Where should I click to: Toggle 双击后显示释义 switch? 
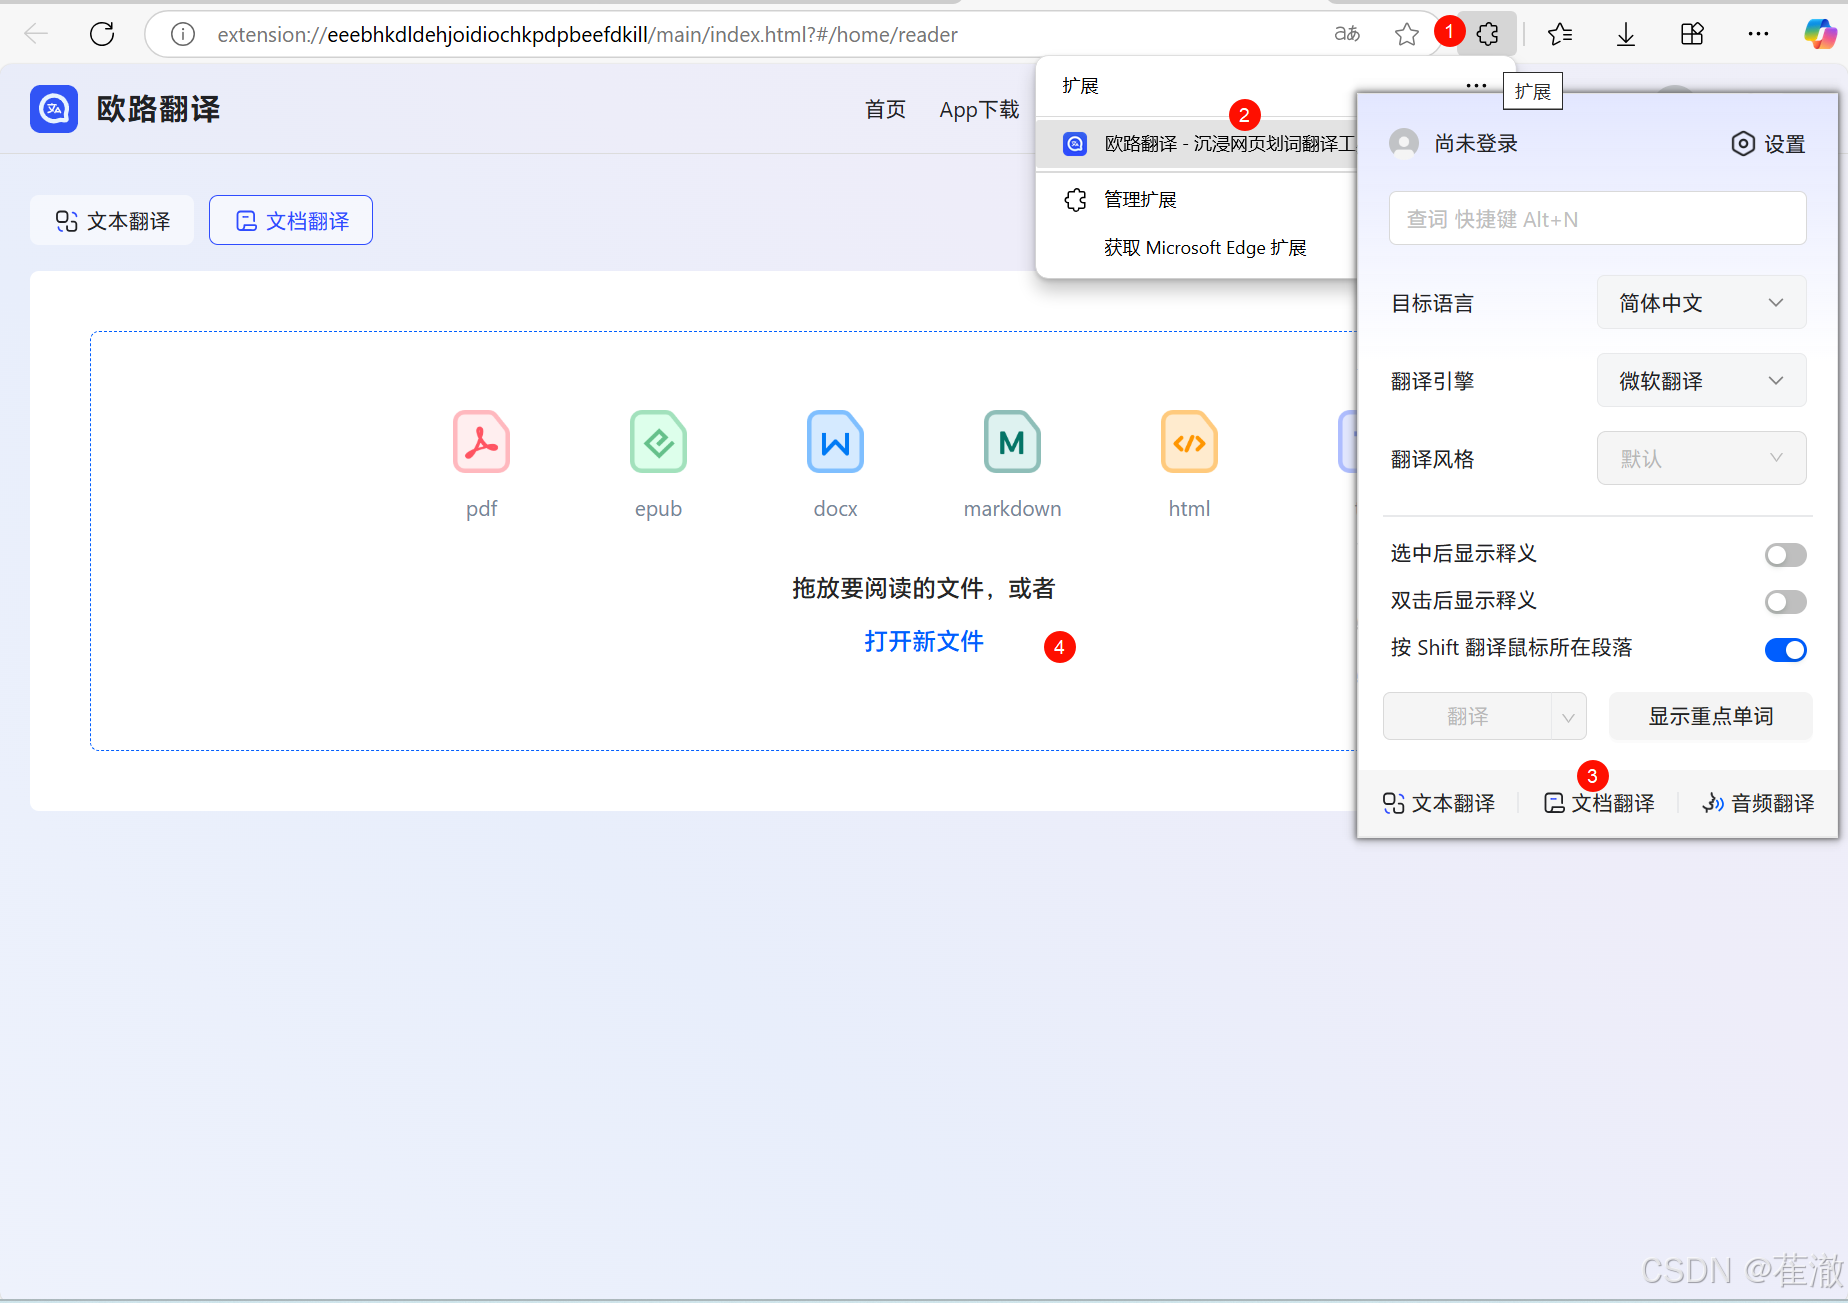pyautogui.click(x=1786, y=602)
